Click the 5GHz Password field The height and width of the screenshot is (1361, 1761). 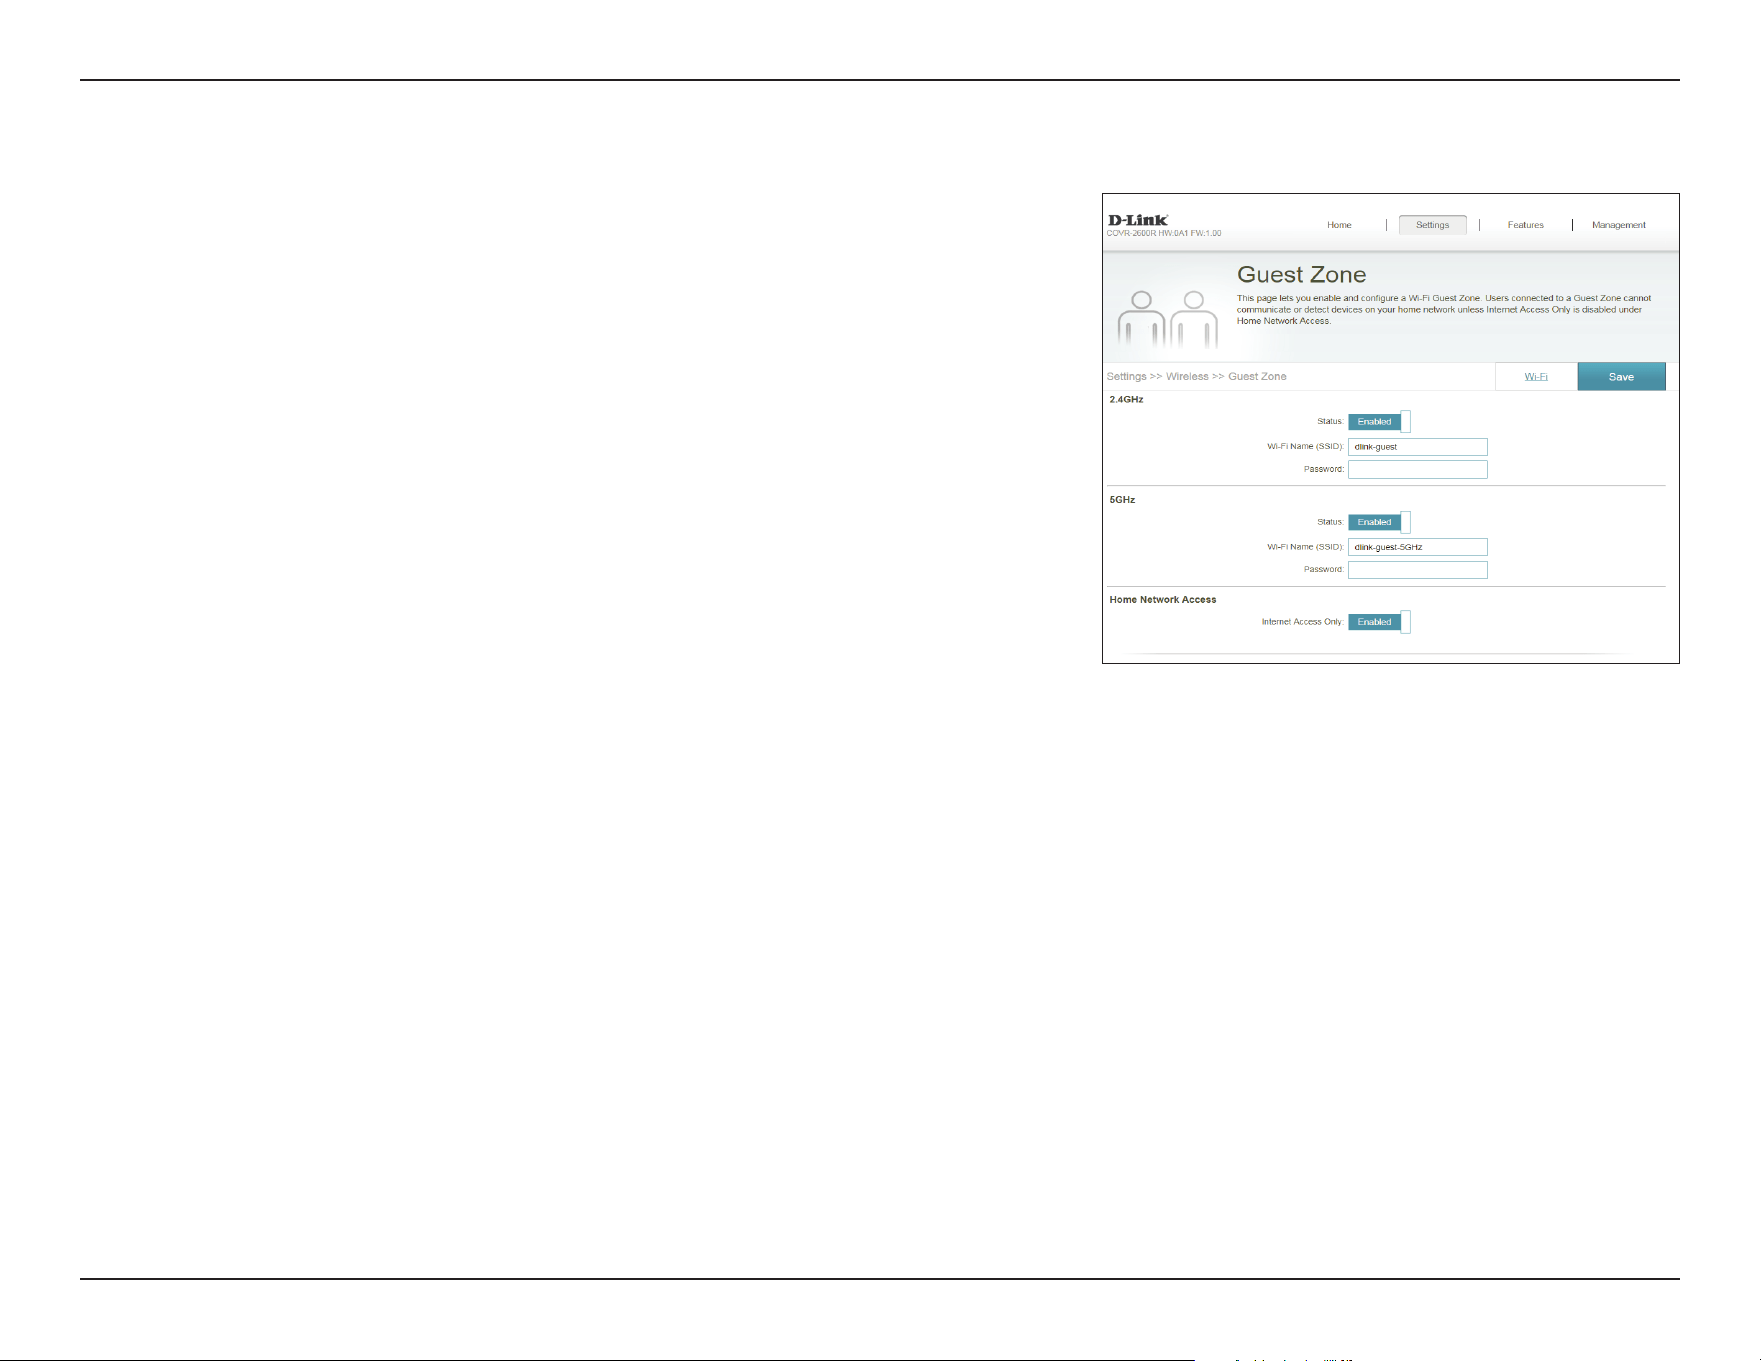tap(1417, 569)
